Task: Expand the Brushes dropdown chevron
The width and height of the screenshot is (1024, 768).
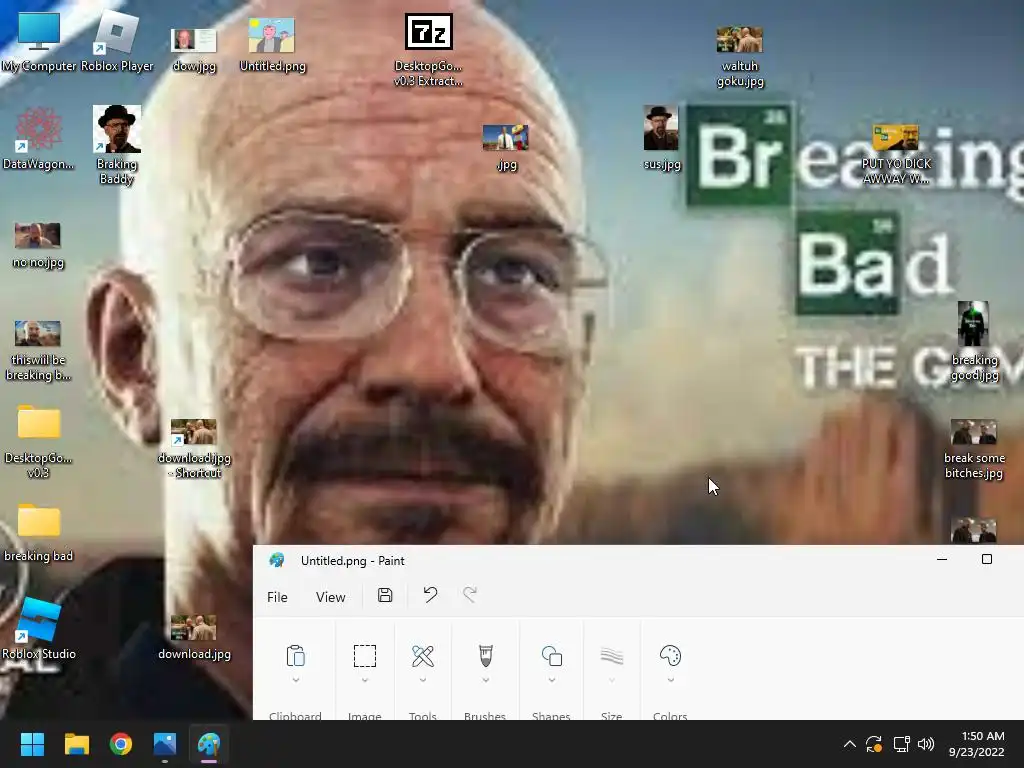Action: click(485, 680)
